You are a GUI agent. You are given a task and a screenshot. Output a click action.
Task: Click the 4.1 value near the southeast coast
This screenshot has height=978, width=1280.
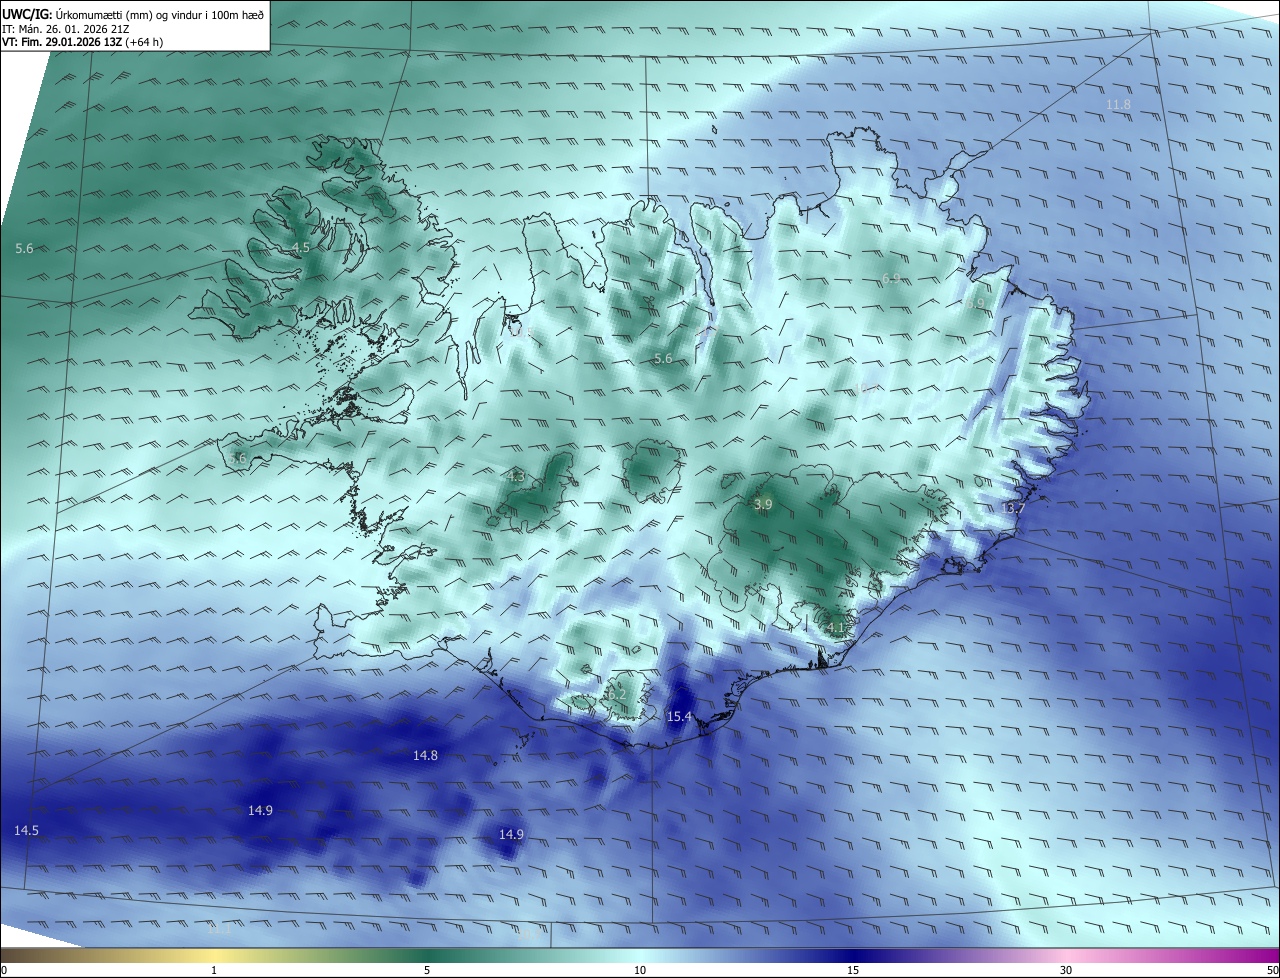point(836,628)
